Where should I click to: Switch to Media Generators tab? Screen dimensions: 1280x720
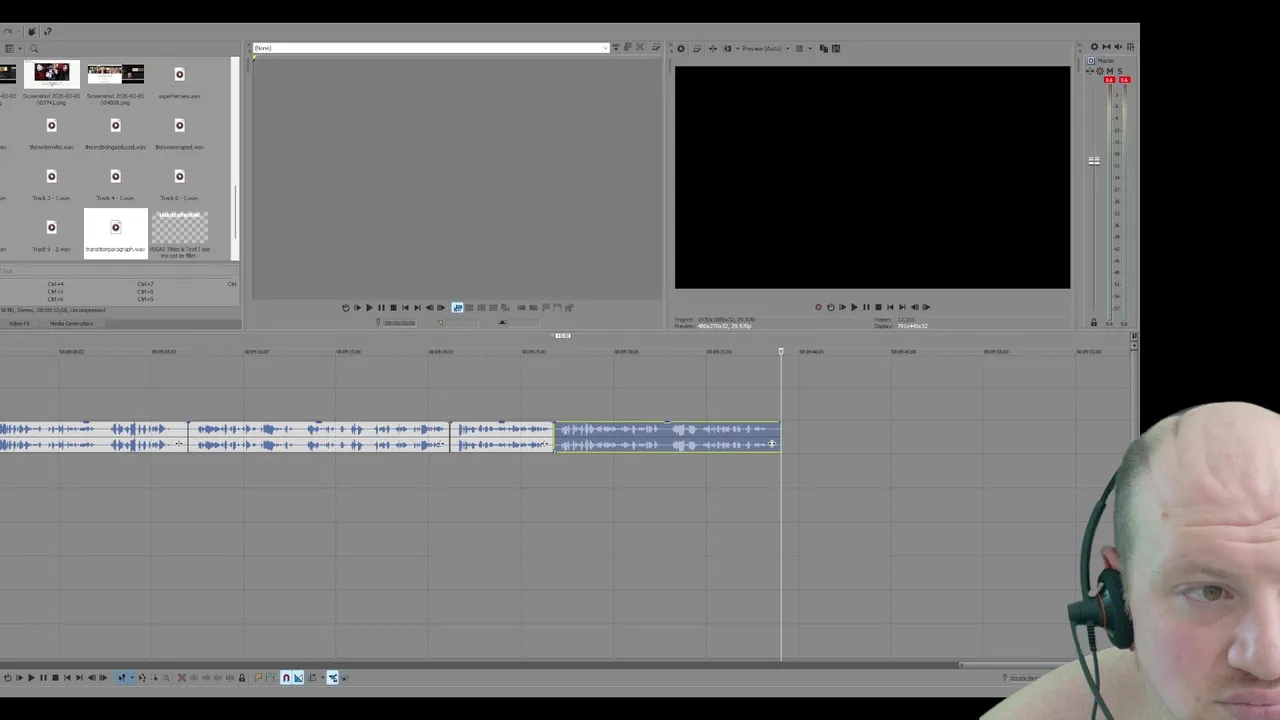point(72,323)
